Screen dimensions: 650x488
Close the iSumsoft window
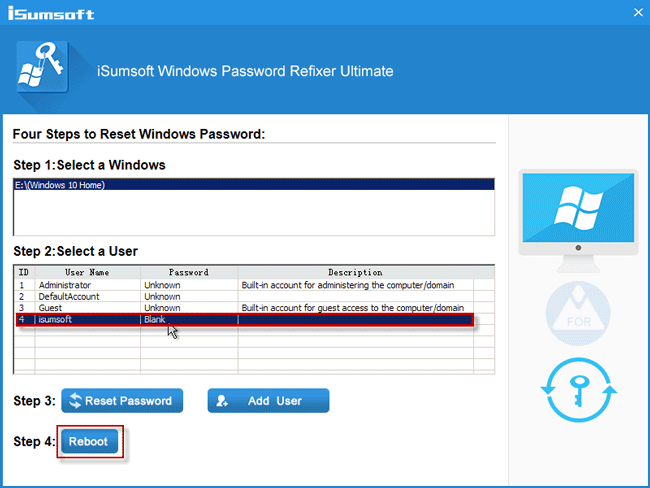point(638,12)
